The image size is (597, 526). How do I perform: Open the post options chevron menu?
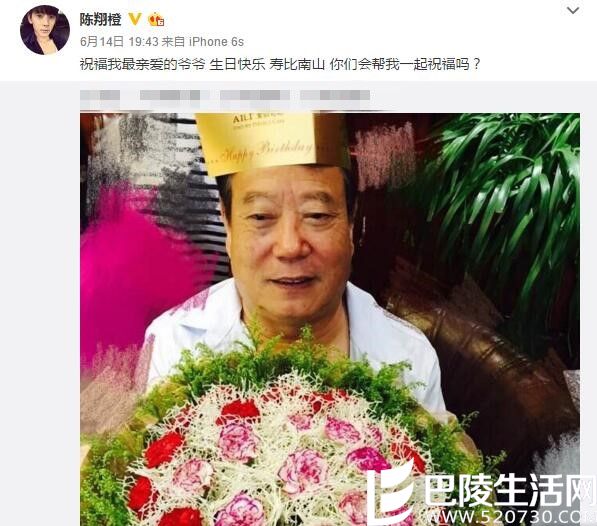tap(573, 11)
